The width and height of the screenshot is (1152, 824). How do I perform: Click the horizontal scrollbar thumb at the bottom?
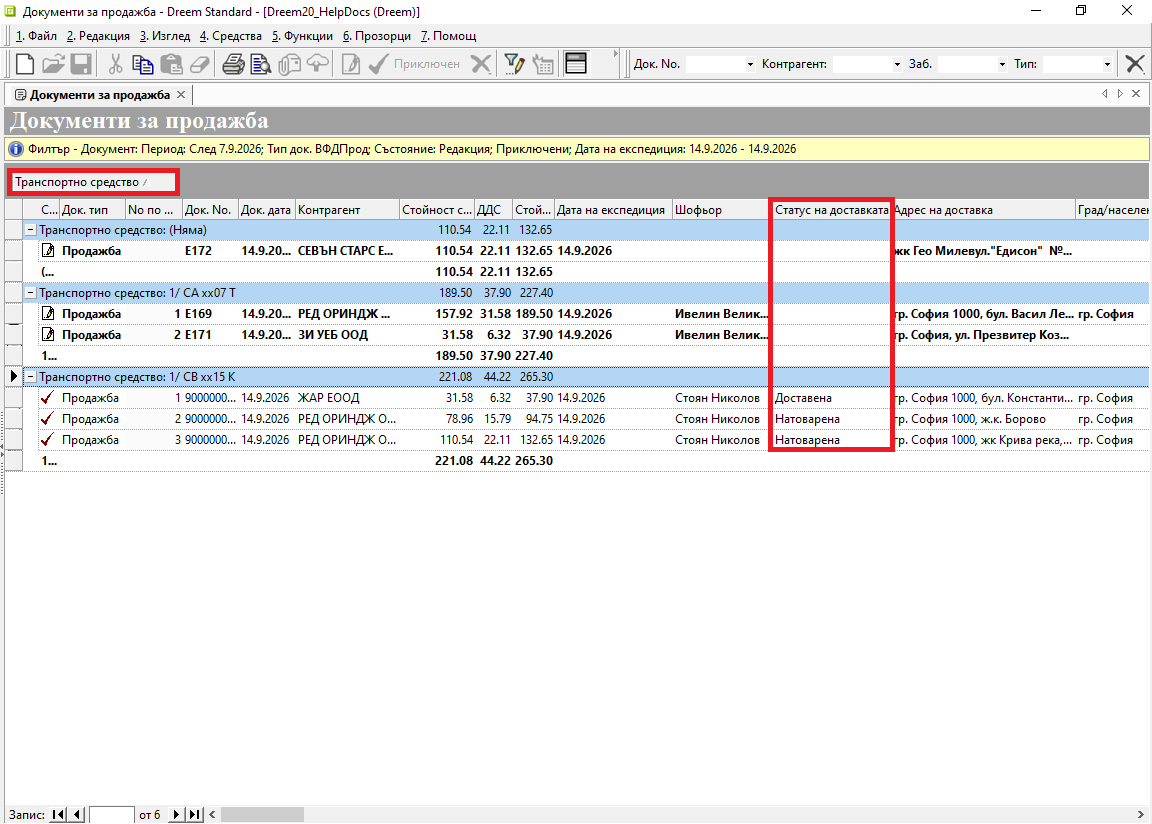(262, 814)
